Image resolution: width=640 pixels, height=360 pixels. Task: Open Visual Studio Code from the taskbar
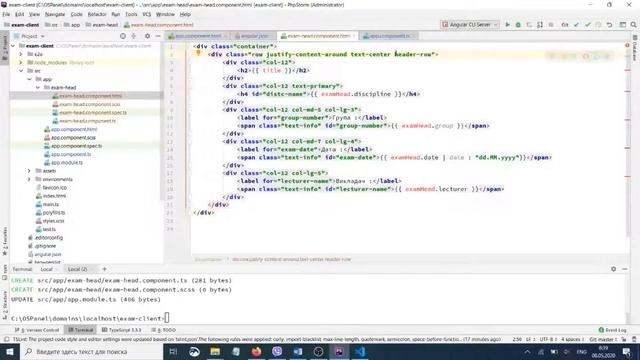(360, 351)
